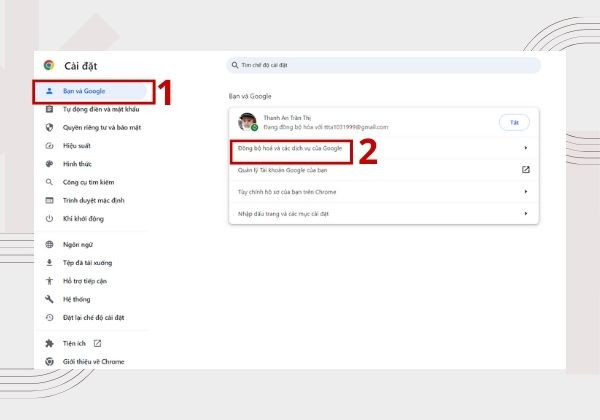Open the Tiện ích puzzle piece icon
600x420 pixels.
coord(49,343)
